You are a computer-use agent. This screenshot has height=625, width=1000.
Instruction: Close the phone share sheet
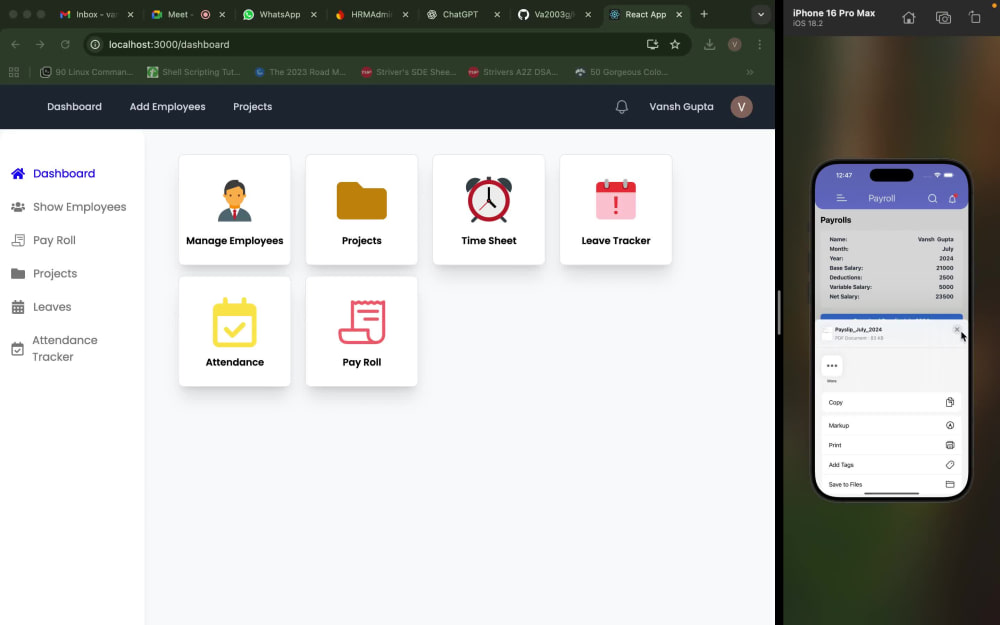pos(957,330)
